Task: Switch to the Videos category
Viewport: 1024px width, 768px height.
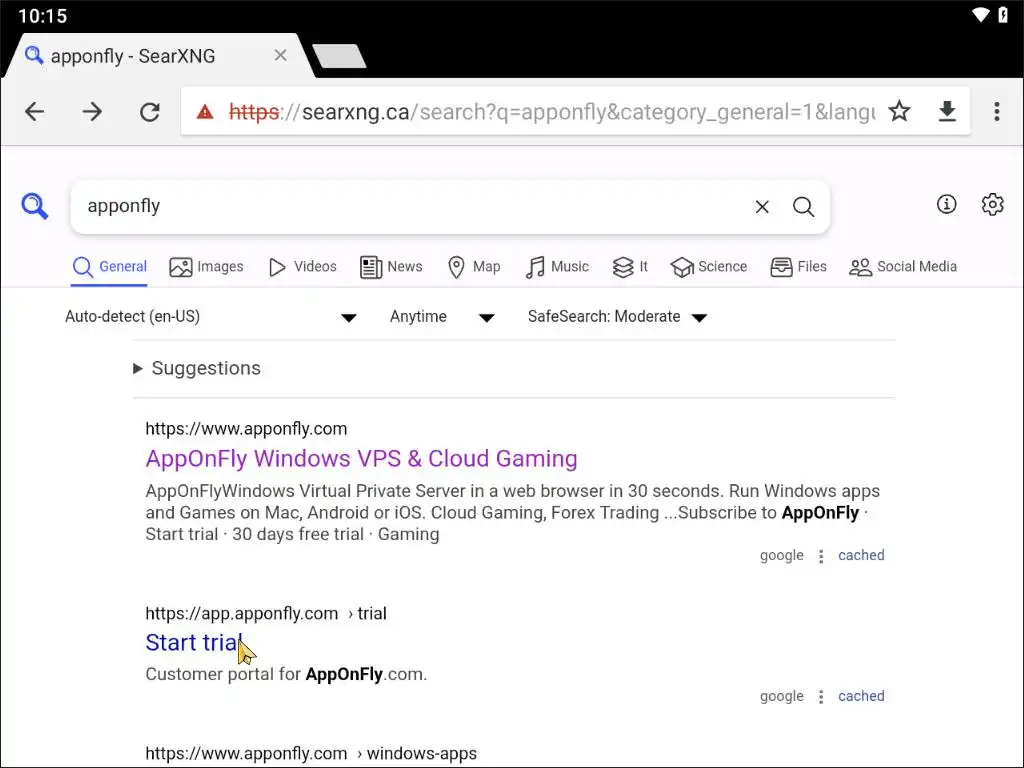Action: [302, 266]
